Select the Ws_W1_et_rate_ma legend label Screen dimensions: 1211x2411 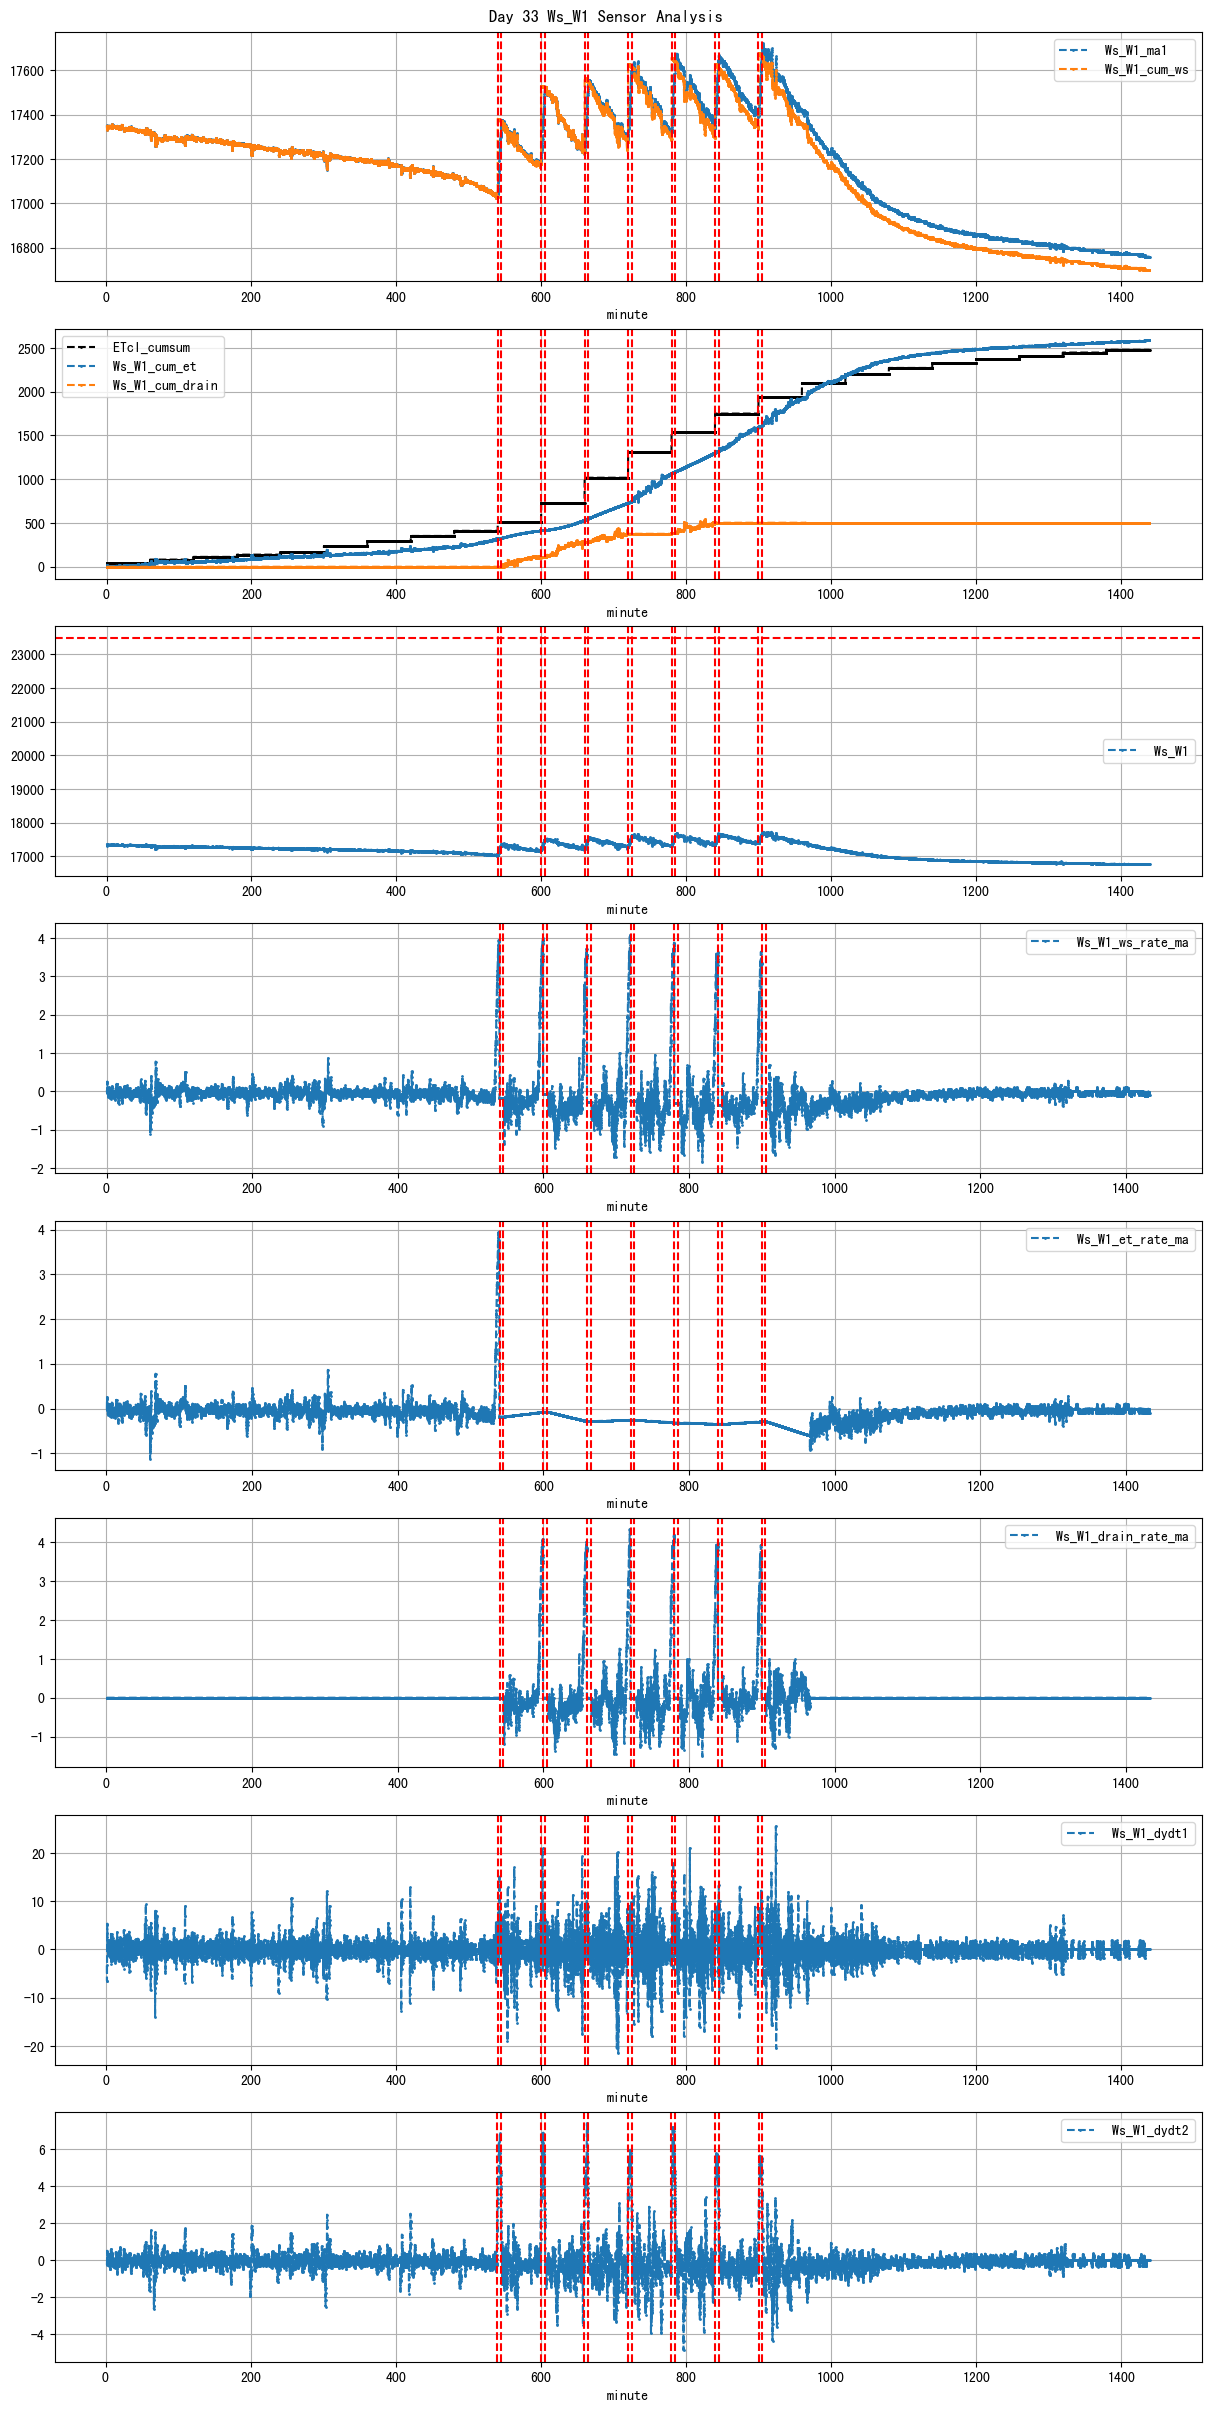tap(1132, 1240)
